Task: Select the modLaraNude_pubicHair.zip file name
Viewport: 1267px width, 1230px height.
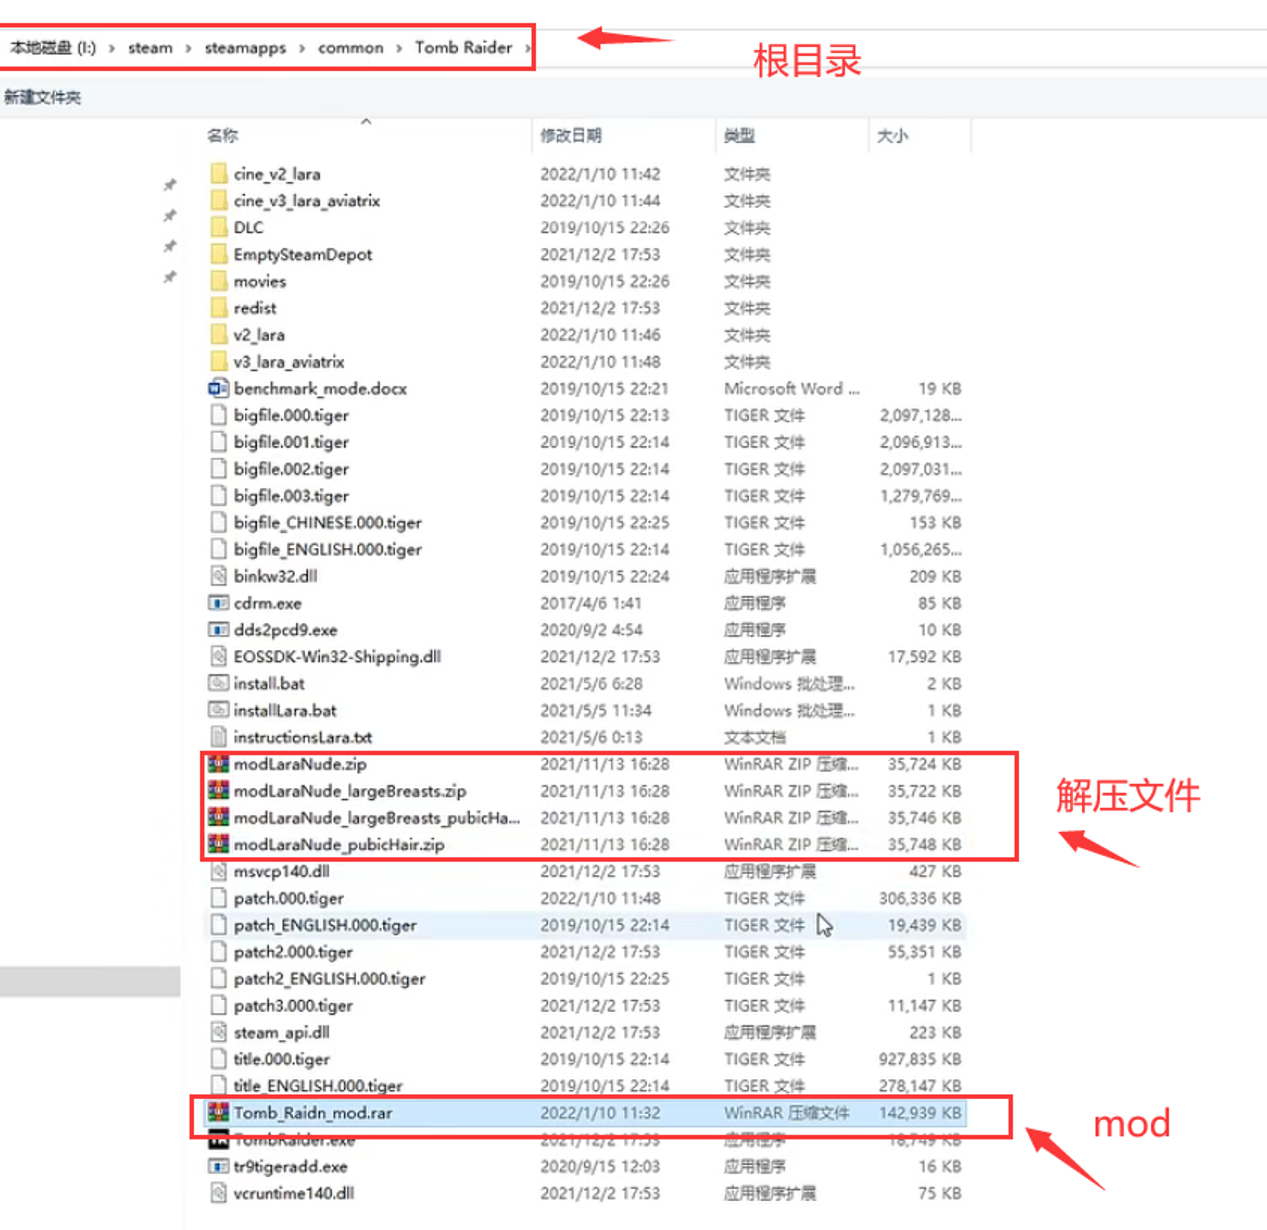Action: [x=339, y=844]
